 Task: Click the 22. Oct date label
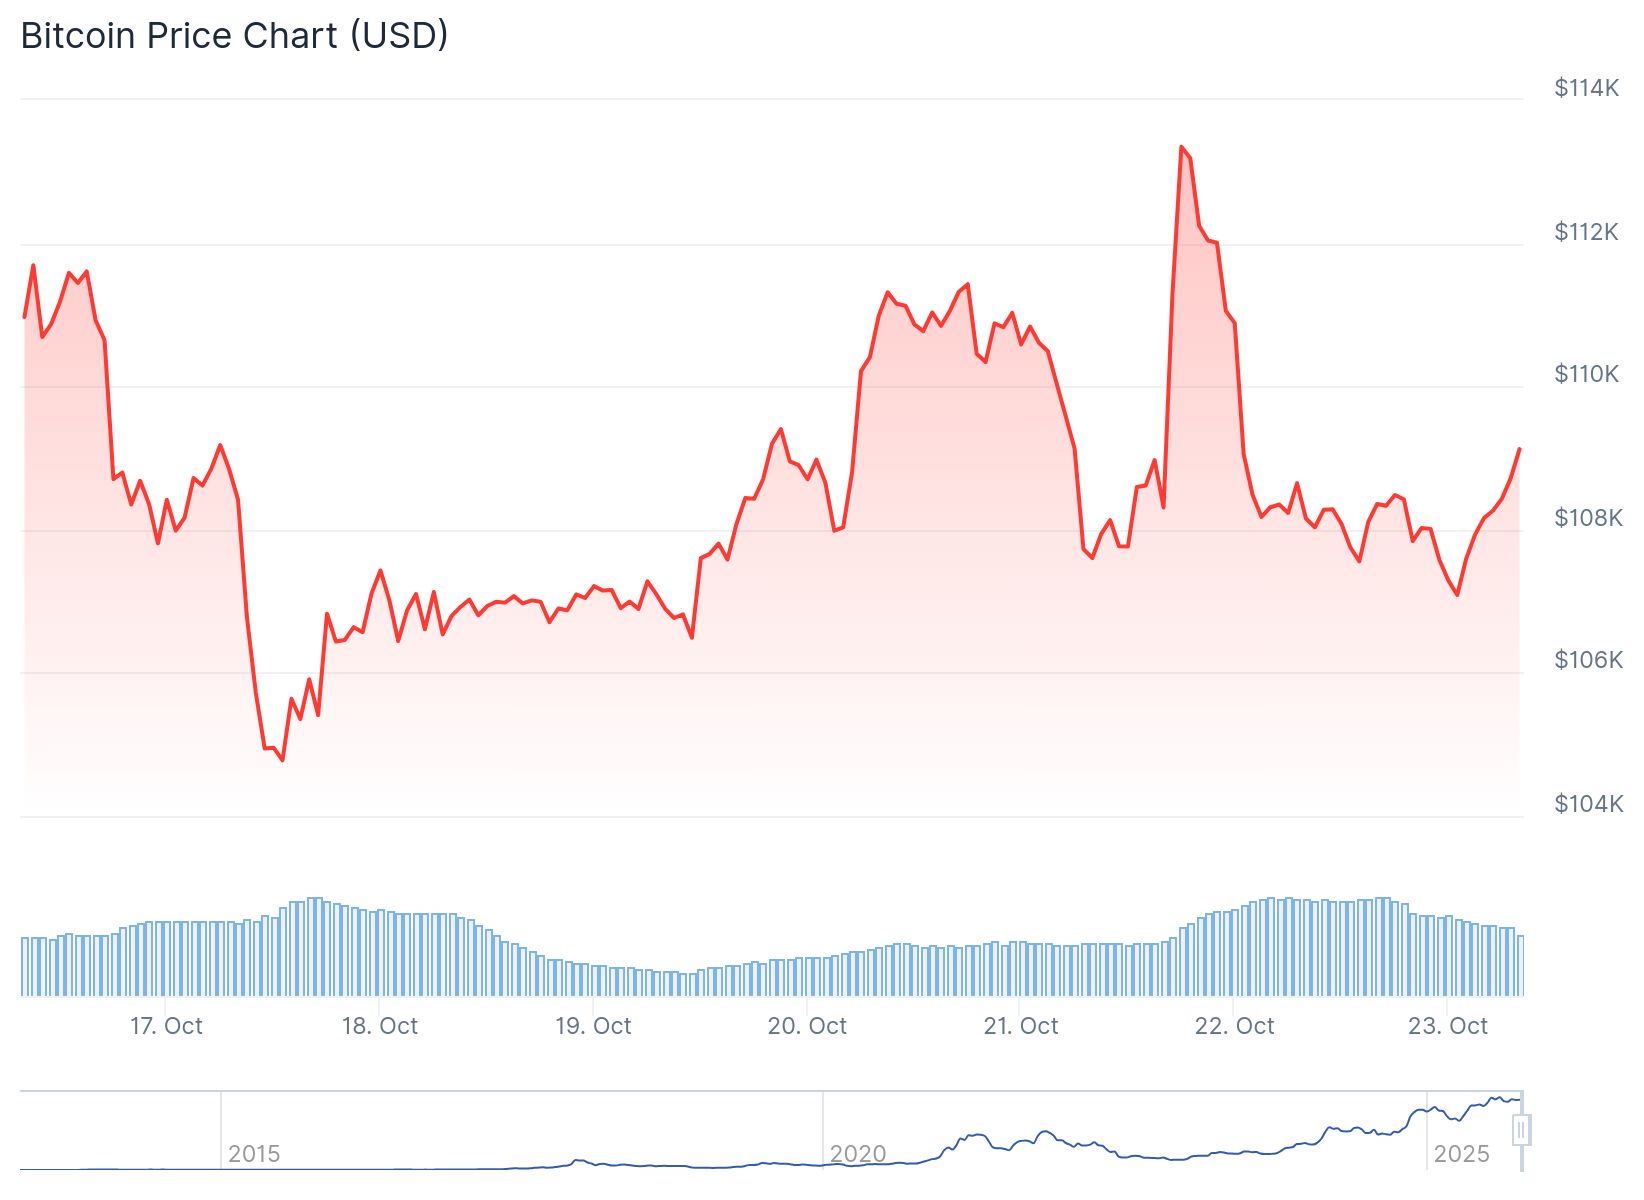[1235, 1026]
